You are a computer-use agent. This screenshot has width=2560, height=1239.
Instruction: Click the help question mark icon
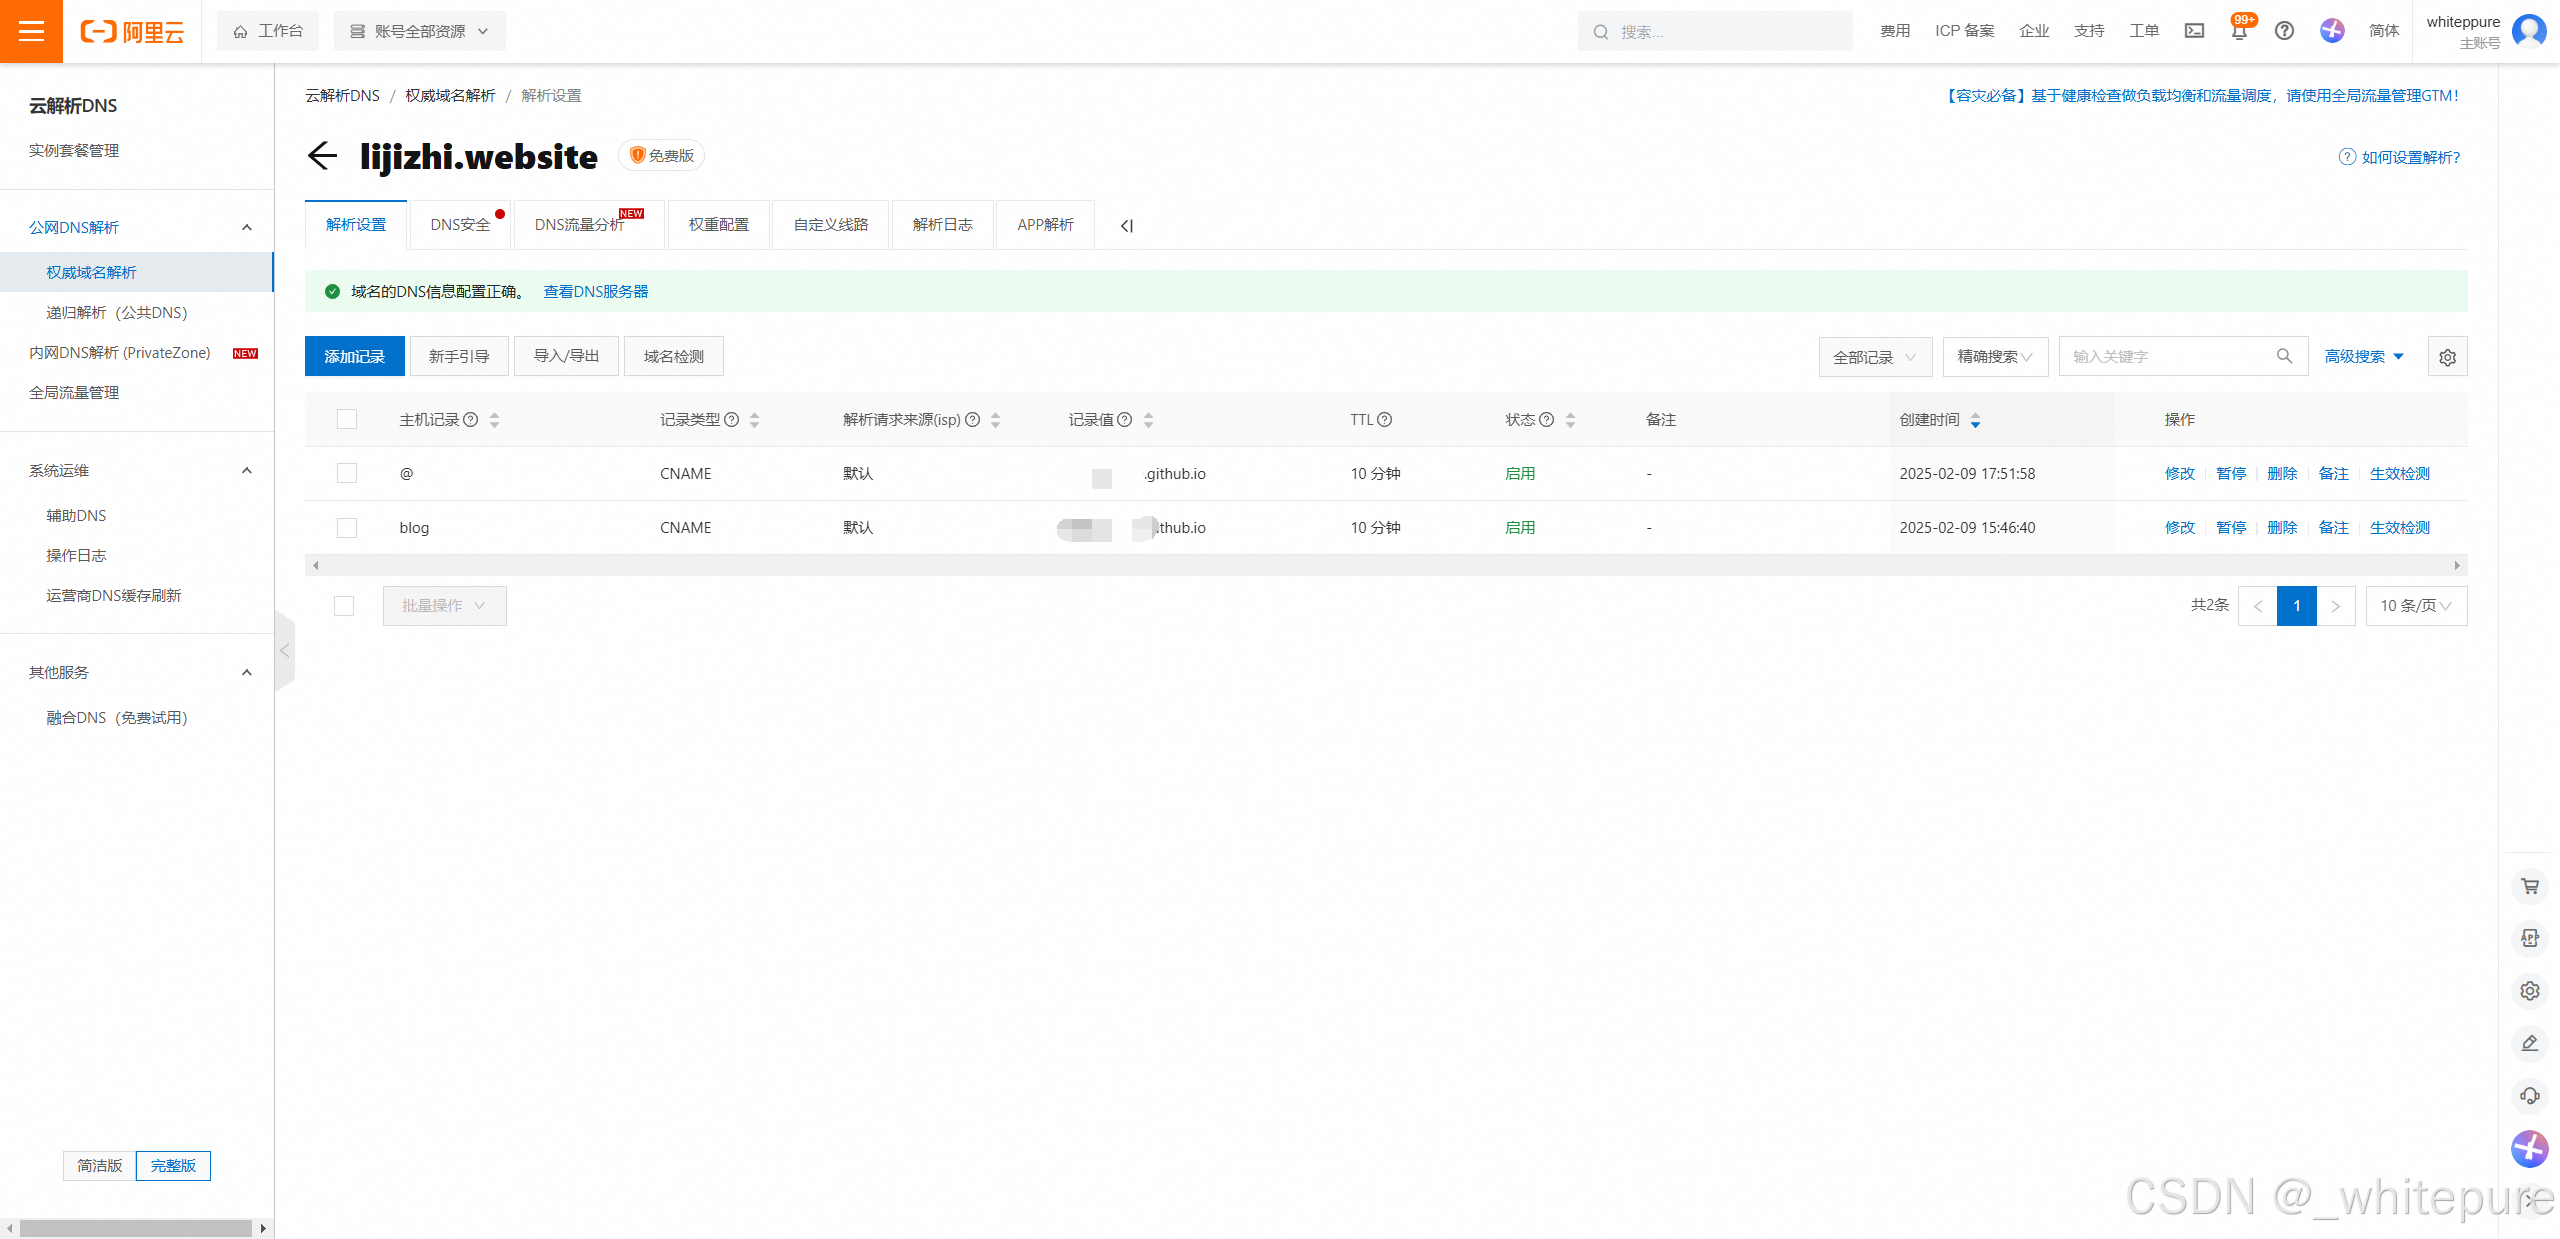(2283, 31)
